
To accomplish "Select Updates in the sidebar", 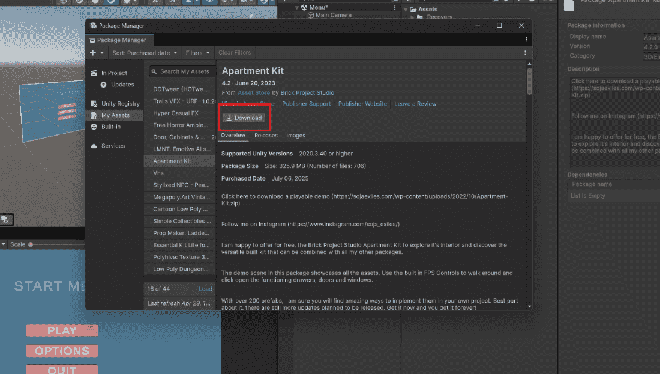I will (122, 85).
